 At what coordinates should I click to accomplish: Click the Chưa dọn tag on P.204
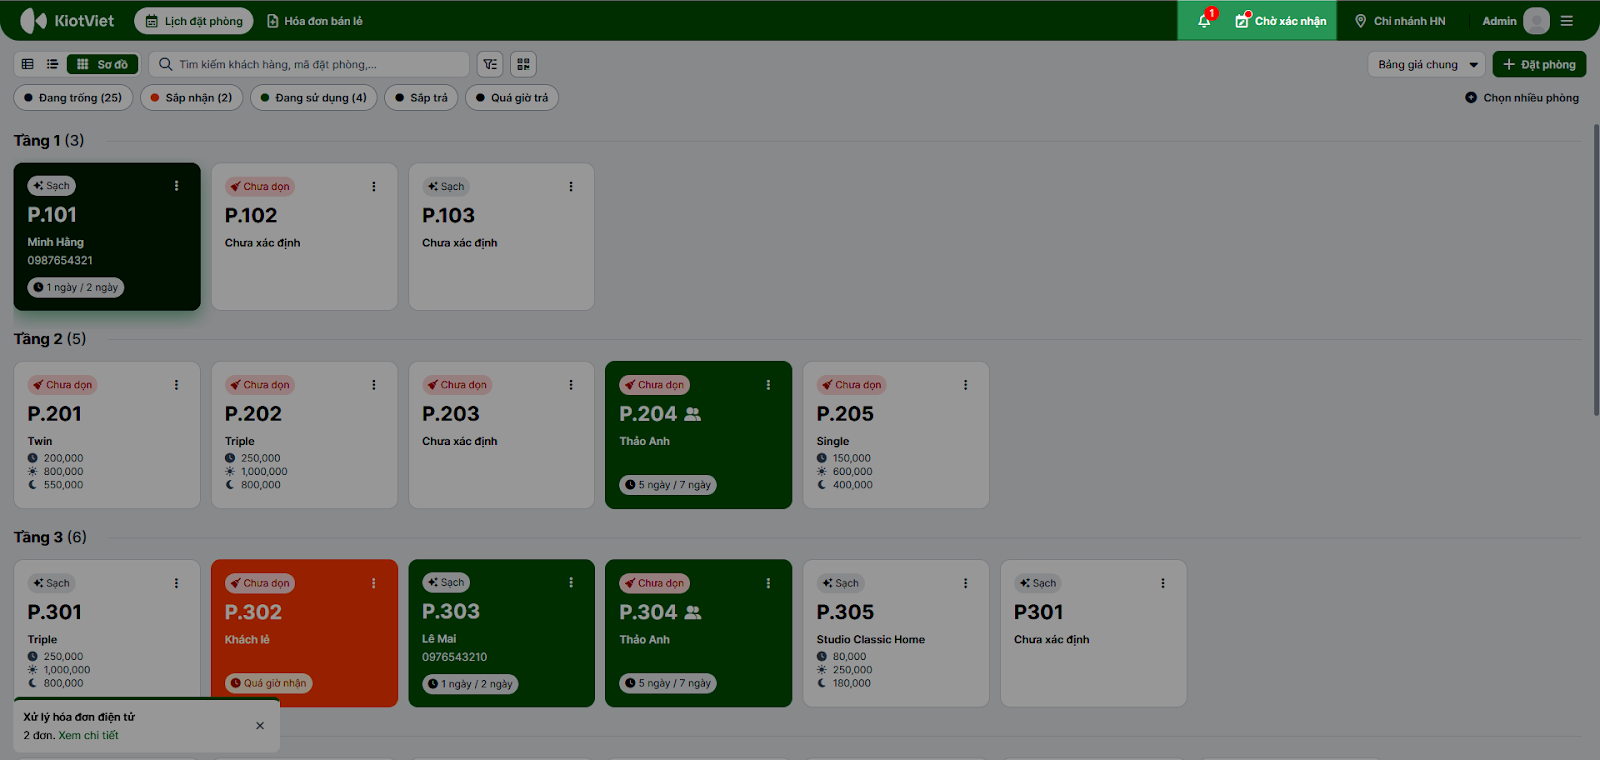pyautogui.click(x=655, y=385)
